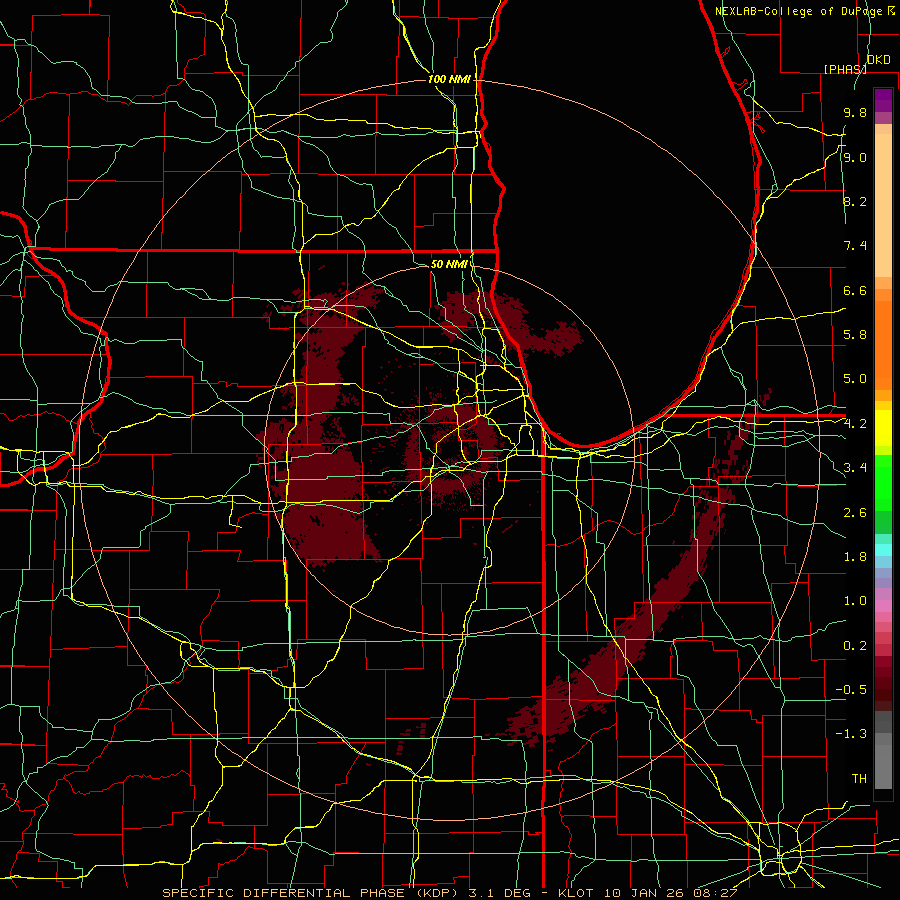Click the OKD label above the color scale
The image size is (900, 900).
pos(878,60)
